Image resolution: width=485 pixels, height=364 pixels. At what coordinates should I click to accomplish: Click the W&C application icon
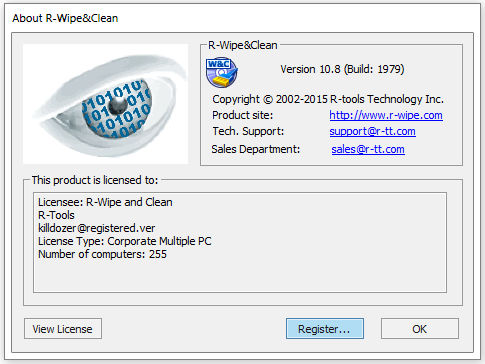point(221,72)
